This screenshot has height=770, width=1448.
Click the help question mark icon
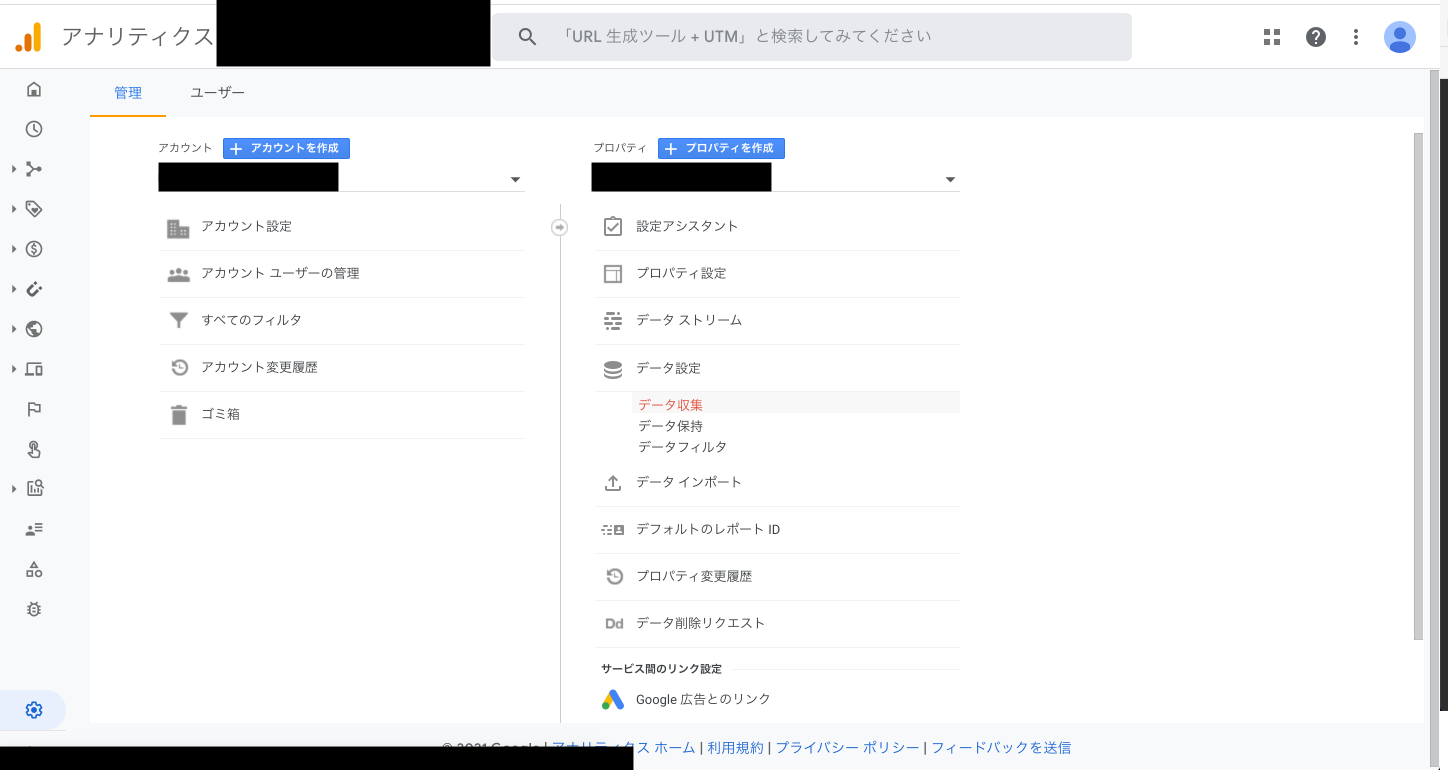(x=1316, y=37)
